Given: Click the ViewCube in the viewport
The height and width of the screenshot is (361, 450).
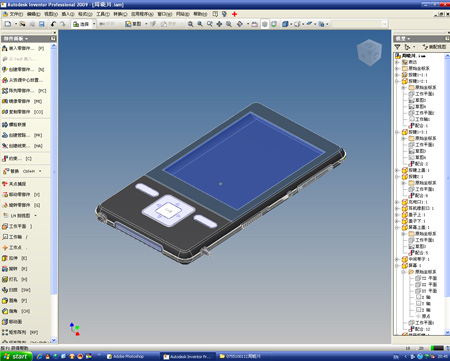Looking at the screenshot, I should [x=369, y=52].
